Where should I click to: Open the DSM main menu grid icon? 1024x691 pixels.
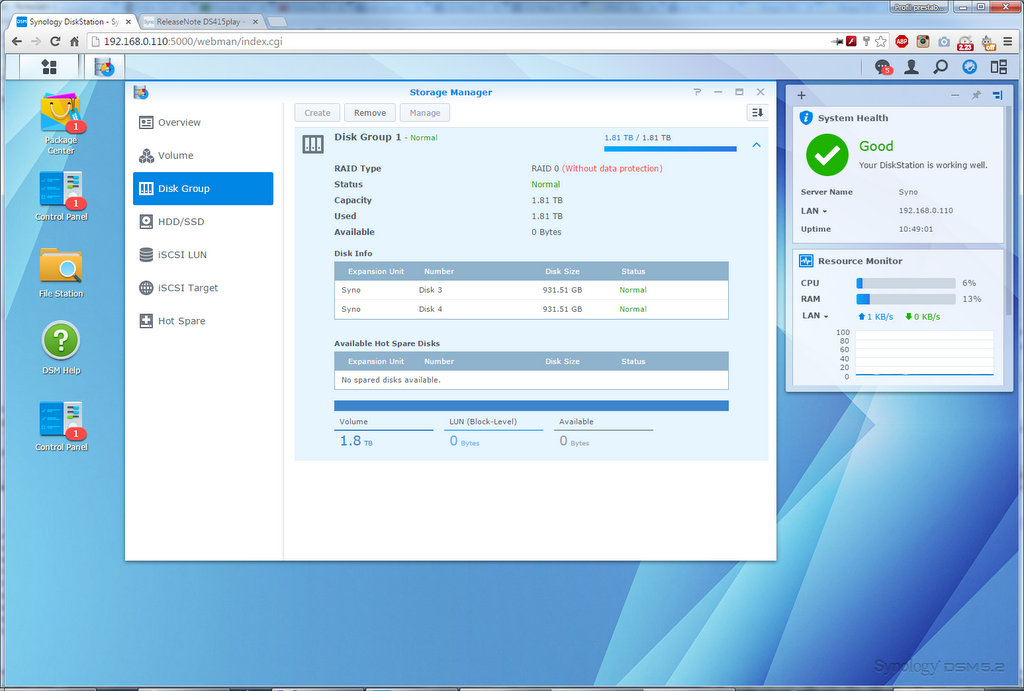pyautogui.click(x=49, y=67)
